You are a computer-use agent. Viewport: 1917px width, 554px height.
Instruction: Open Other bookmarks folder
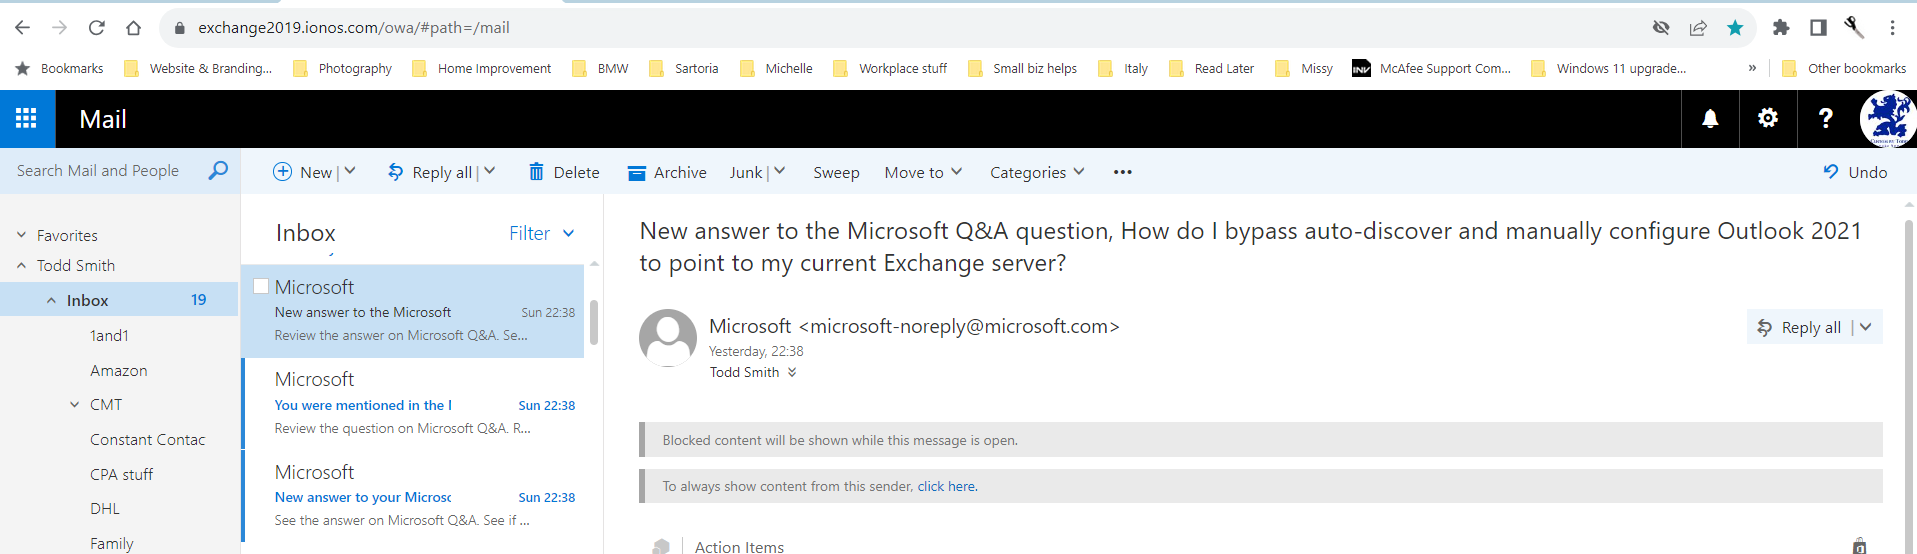[1843, 68]
